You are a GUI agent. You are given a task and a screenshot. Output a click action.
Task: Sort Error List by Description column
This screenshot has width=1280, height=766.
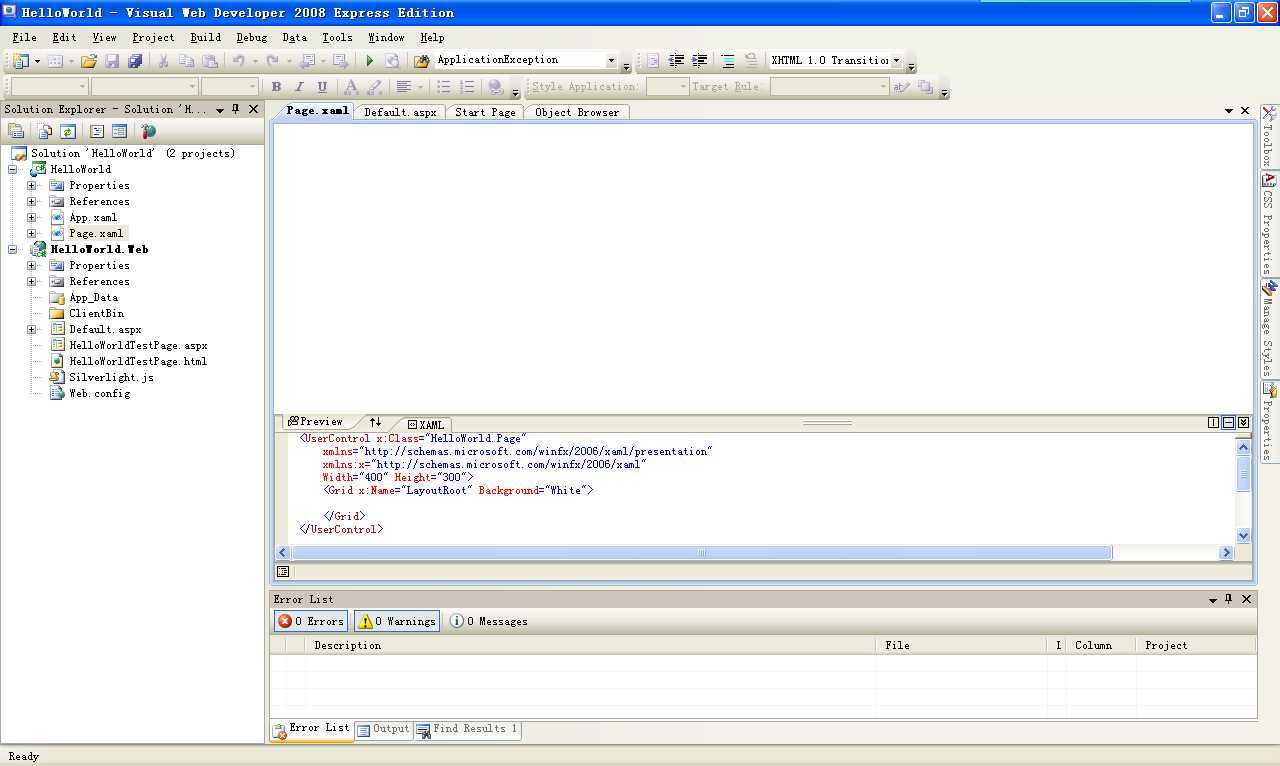coord(591,645)
